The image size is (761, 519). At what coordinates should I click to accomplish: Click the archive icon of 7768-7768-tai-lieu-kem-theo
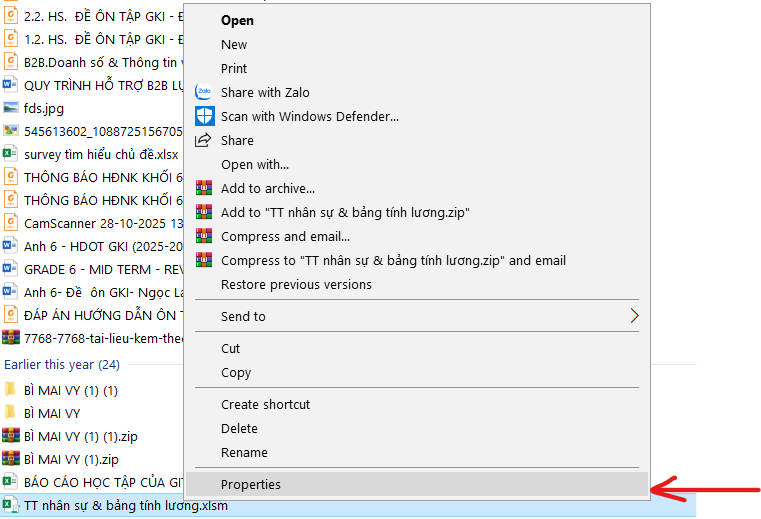11,337
